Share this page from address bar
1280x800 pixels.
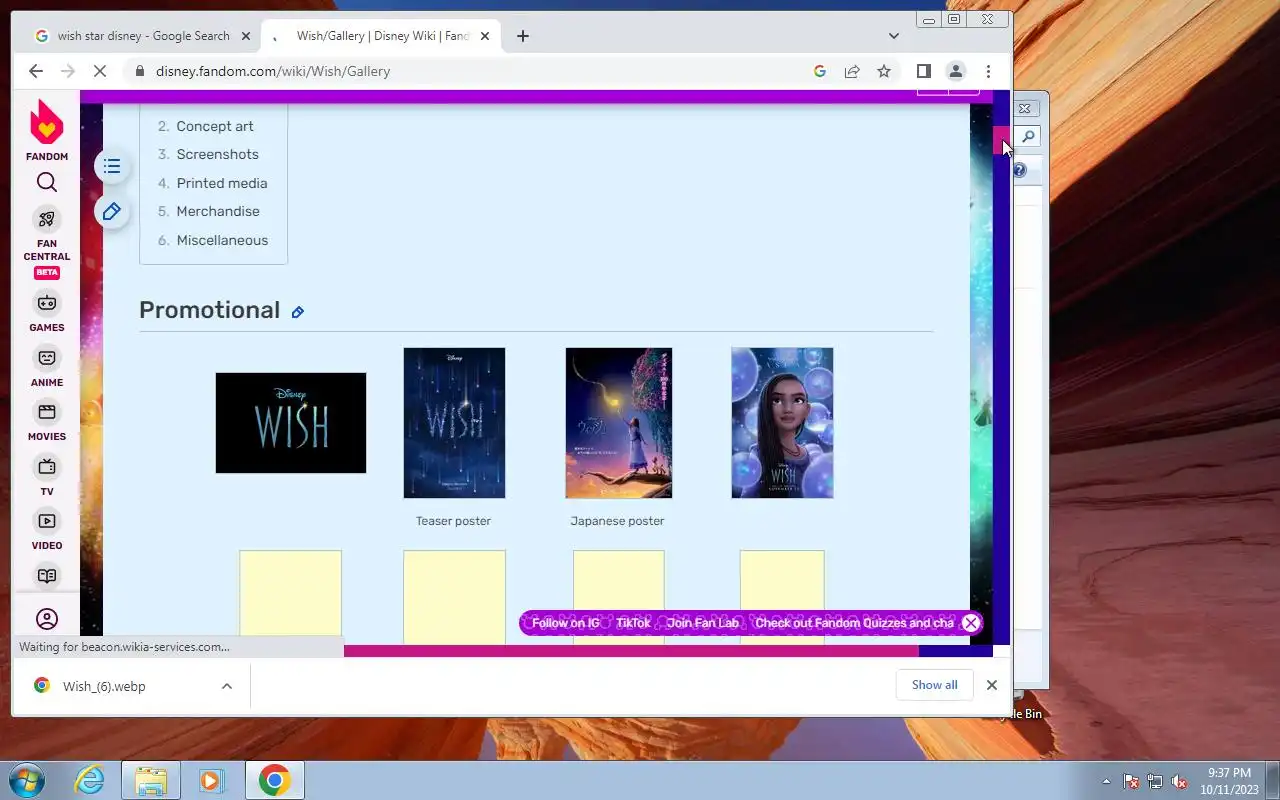852,71
